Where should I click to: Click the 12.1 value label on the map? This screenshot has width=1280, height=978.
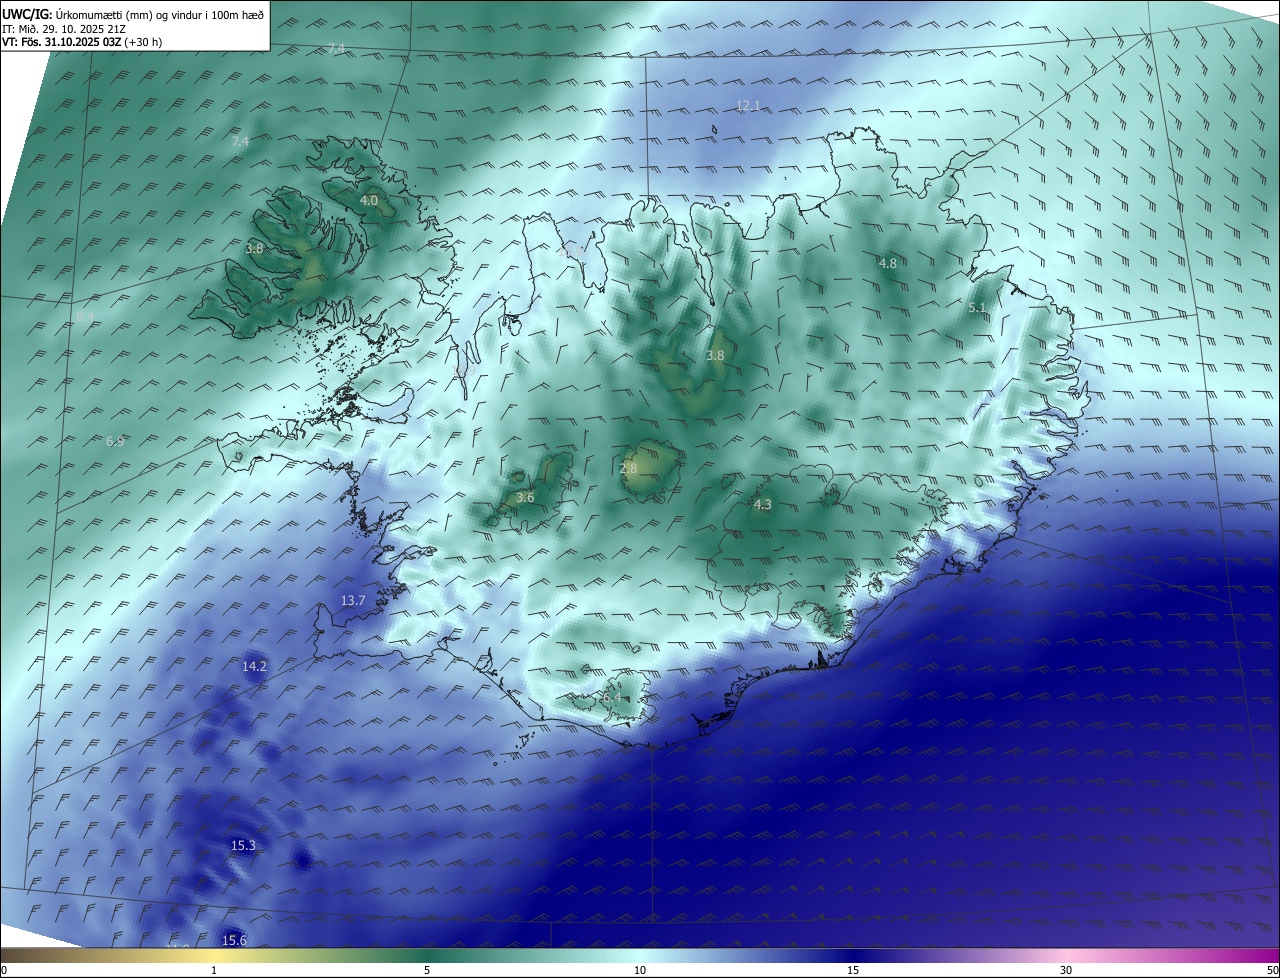pyautogui.click(x=748, y=105)
